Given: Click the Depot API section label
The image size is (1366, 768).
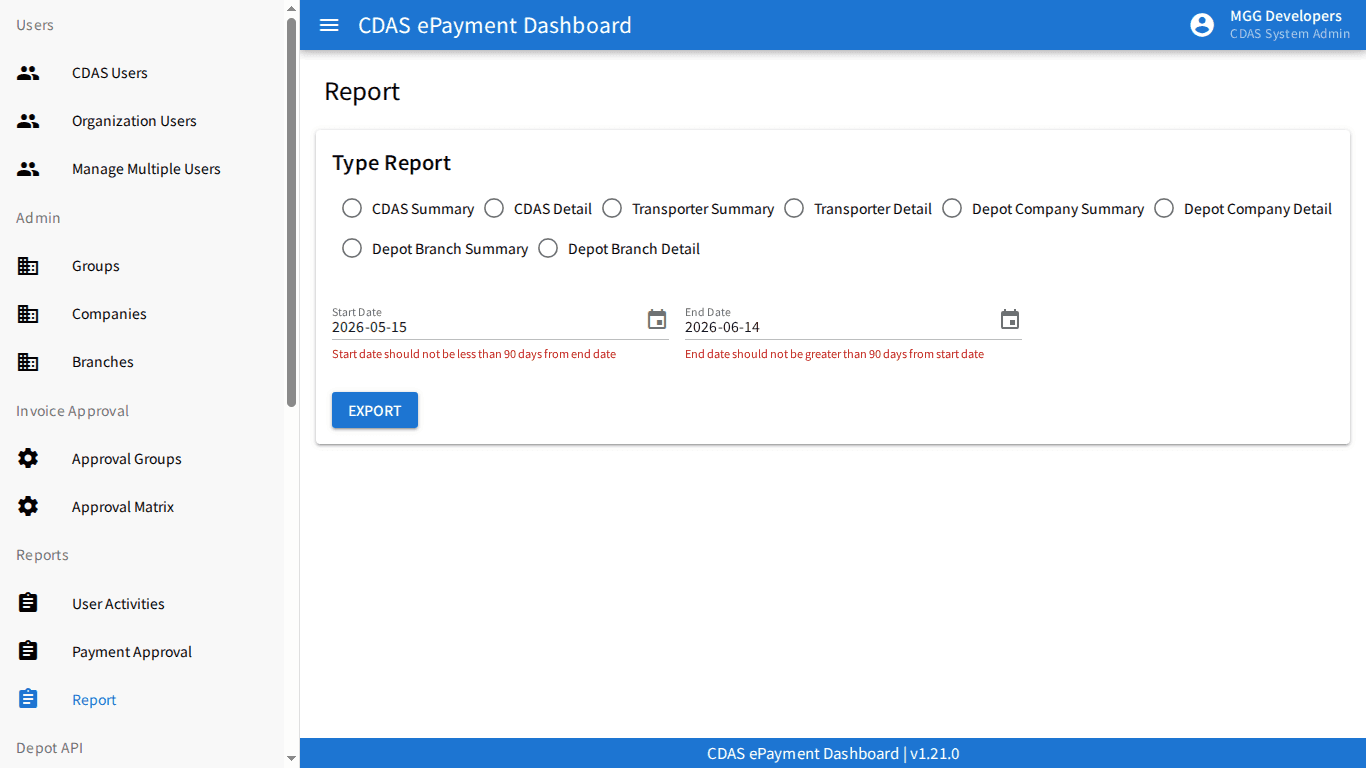Looking at the screenshot, I should coord(49,748).
